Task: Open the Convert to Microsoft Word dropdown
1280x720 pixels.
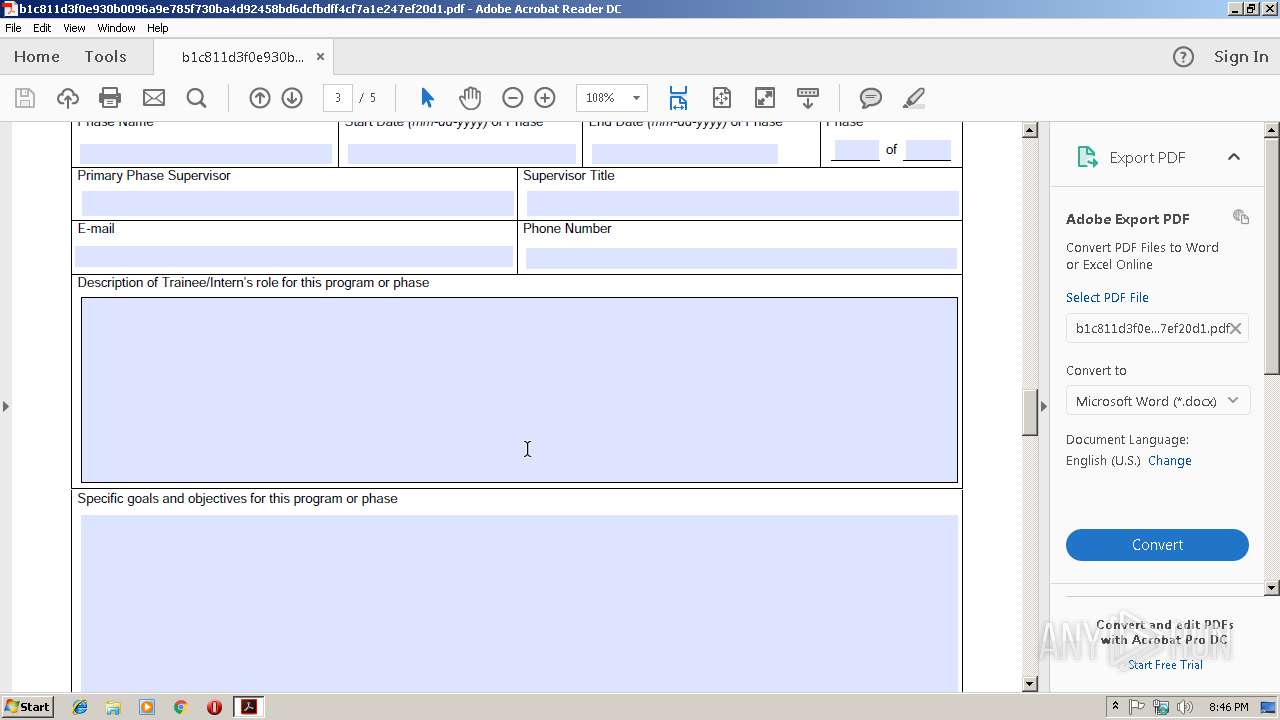Action: pos(1157,401)
